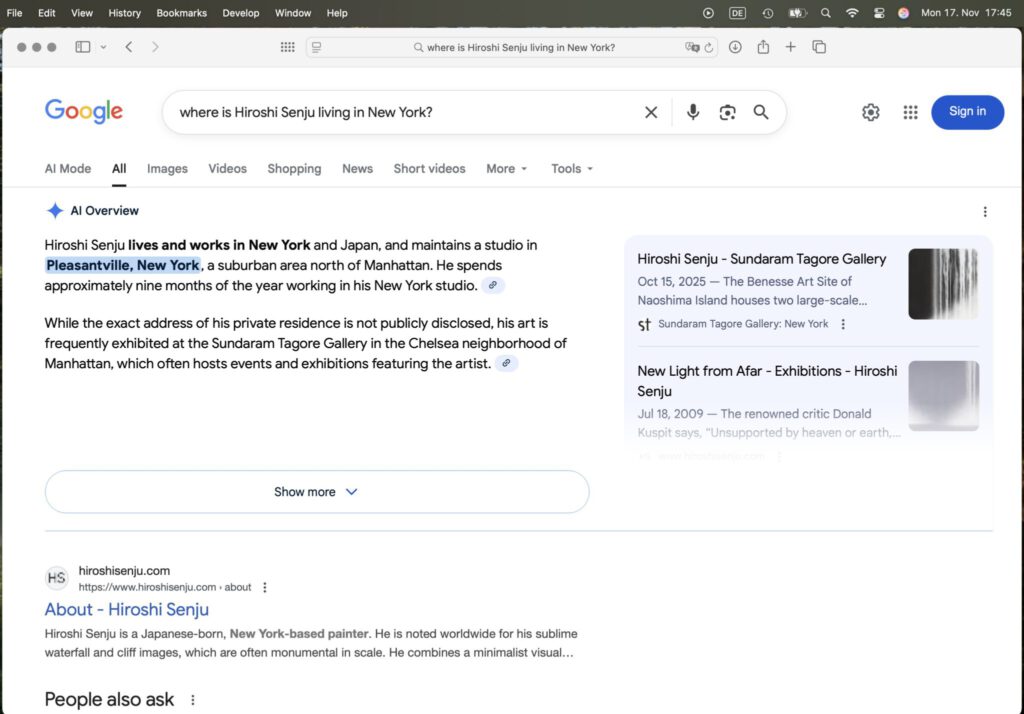Toggle the Safari sidebar

(83, 47)
